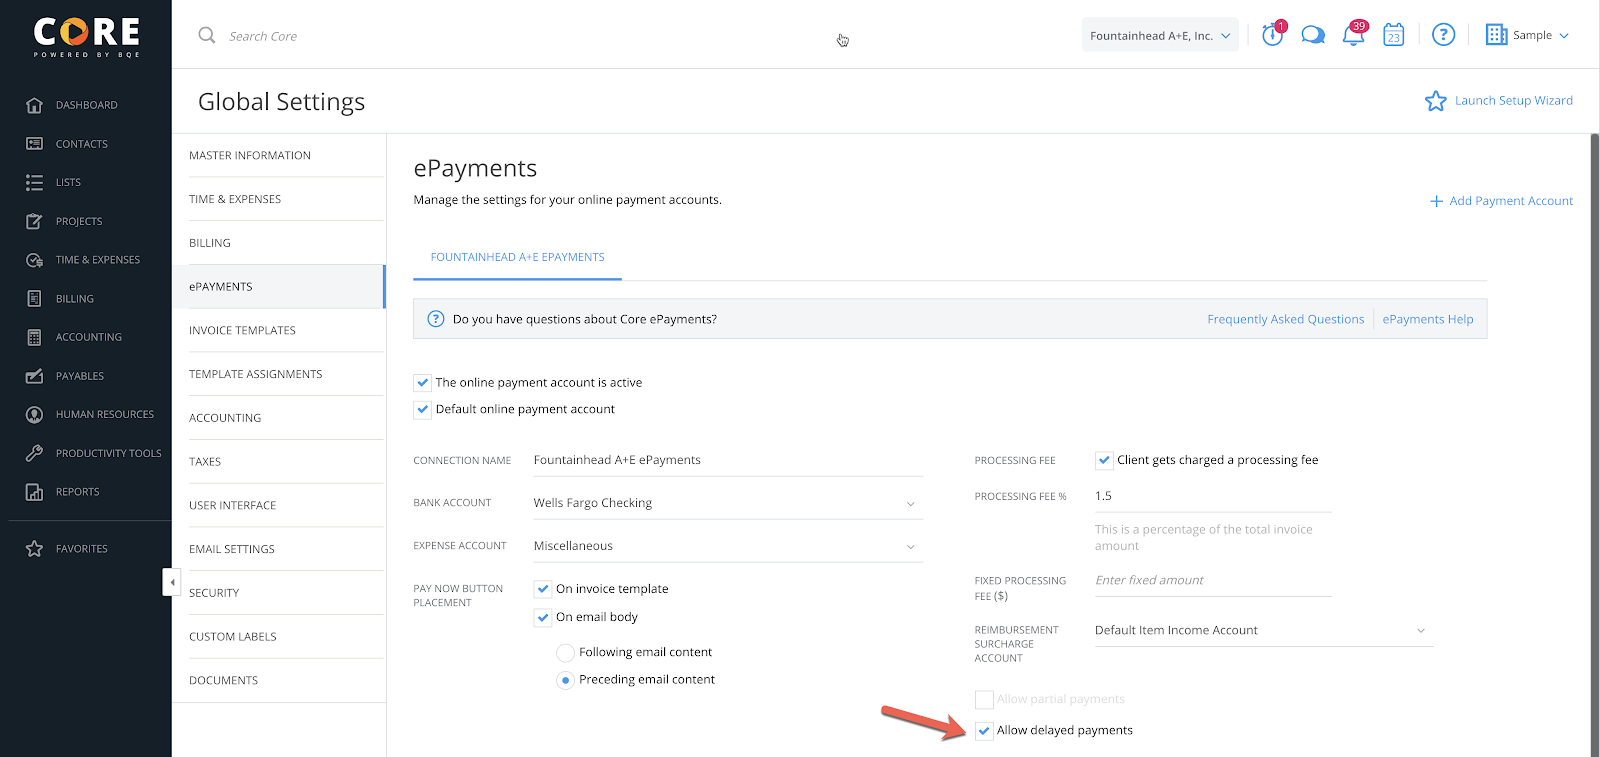Click the search magnifier icon
This screenshot has height=757, width=1600.
207,35
